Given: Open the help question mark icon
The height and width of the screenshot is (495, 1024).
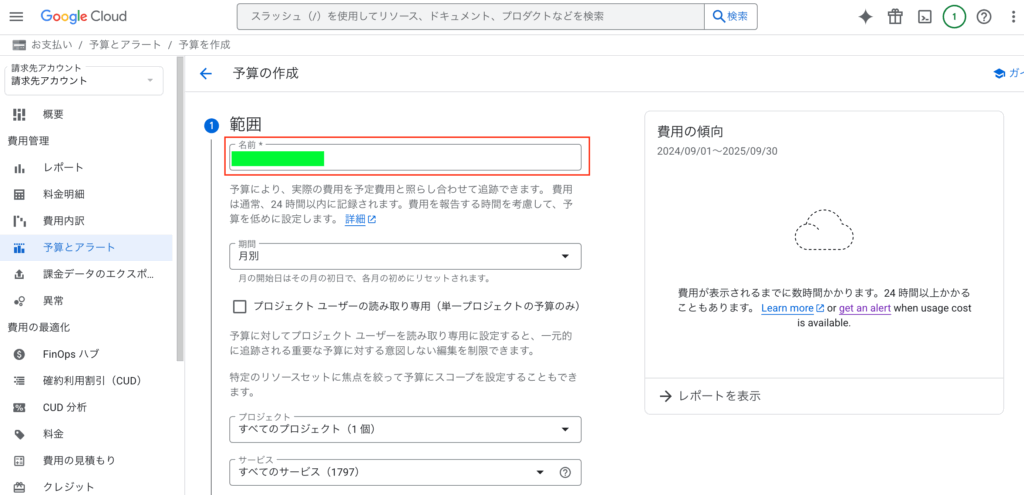Looking at the screenshot, I should (x=984, y=17).
